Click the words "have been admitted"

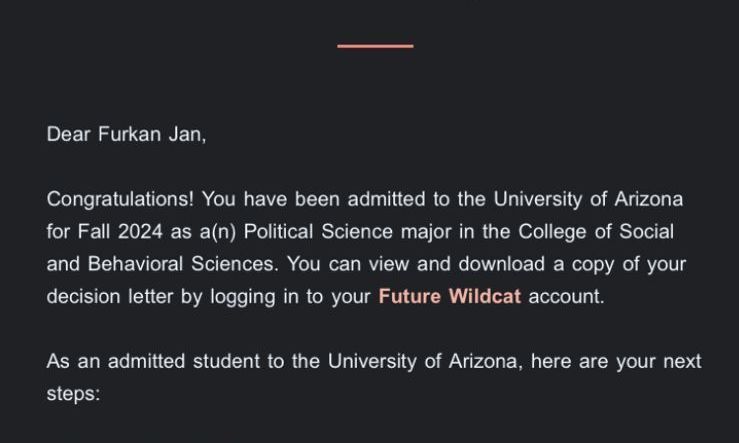(321, 200)
